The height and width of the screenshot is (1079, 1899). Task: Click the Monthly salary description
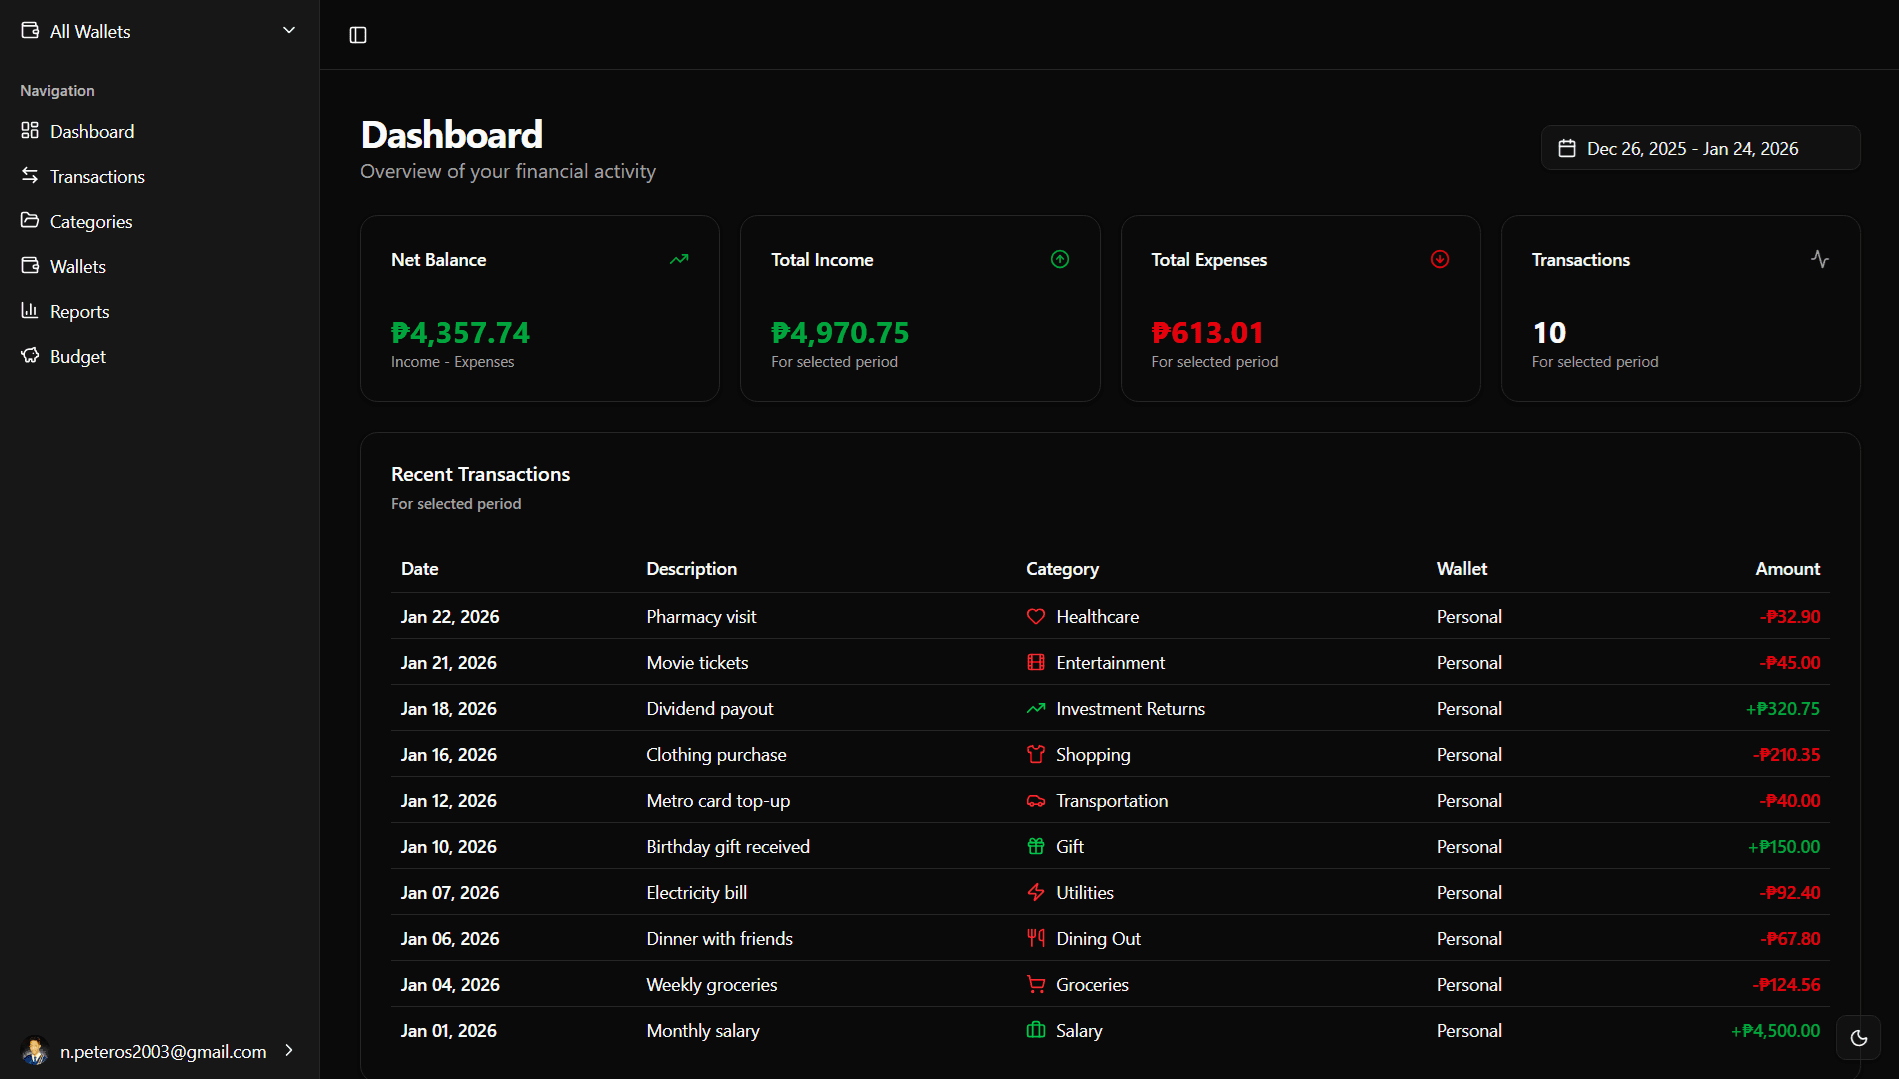(x=703, y=1031)
